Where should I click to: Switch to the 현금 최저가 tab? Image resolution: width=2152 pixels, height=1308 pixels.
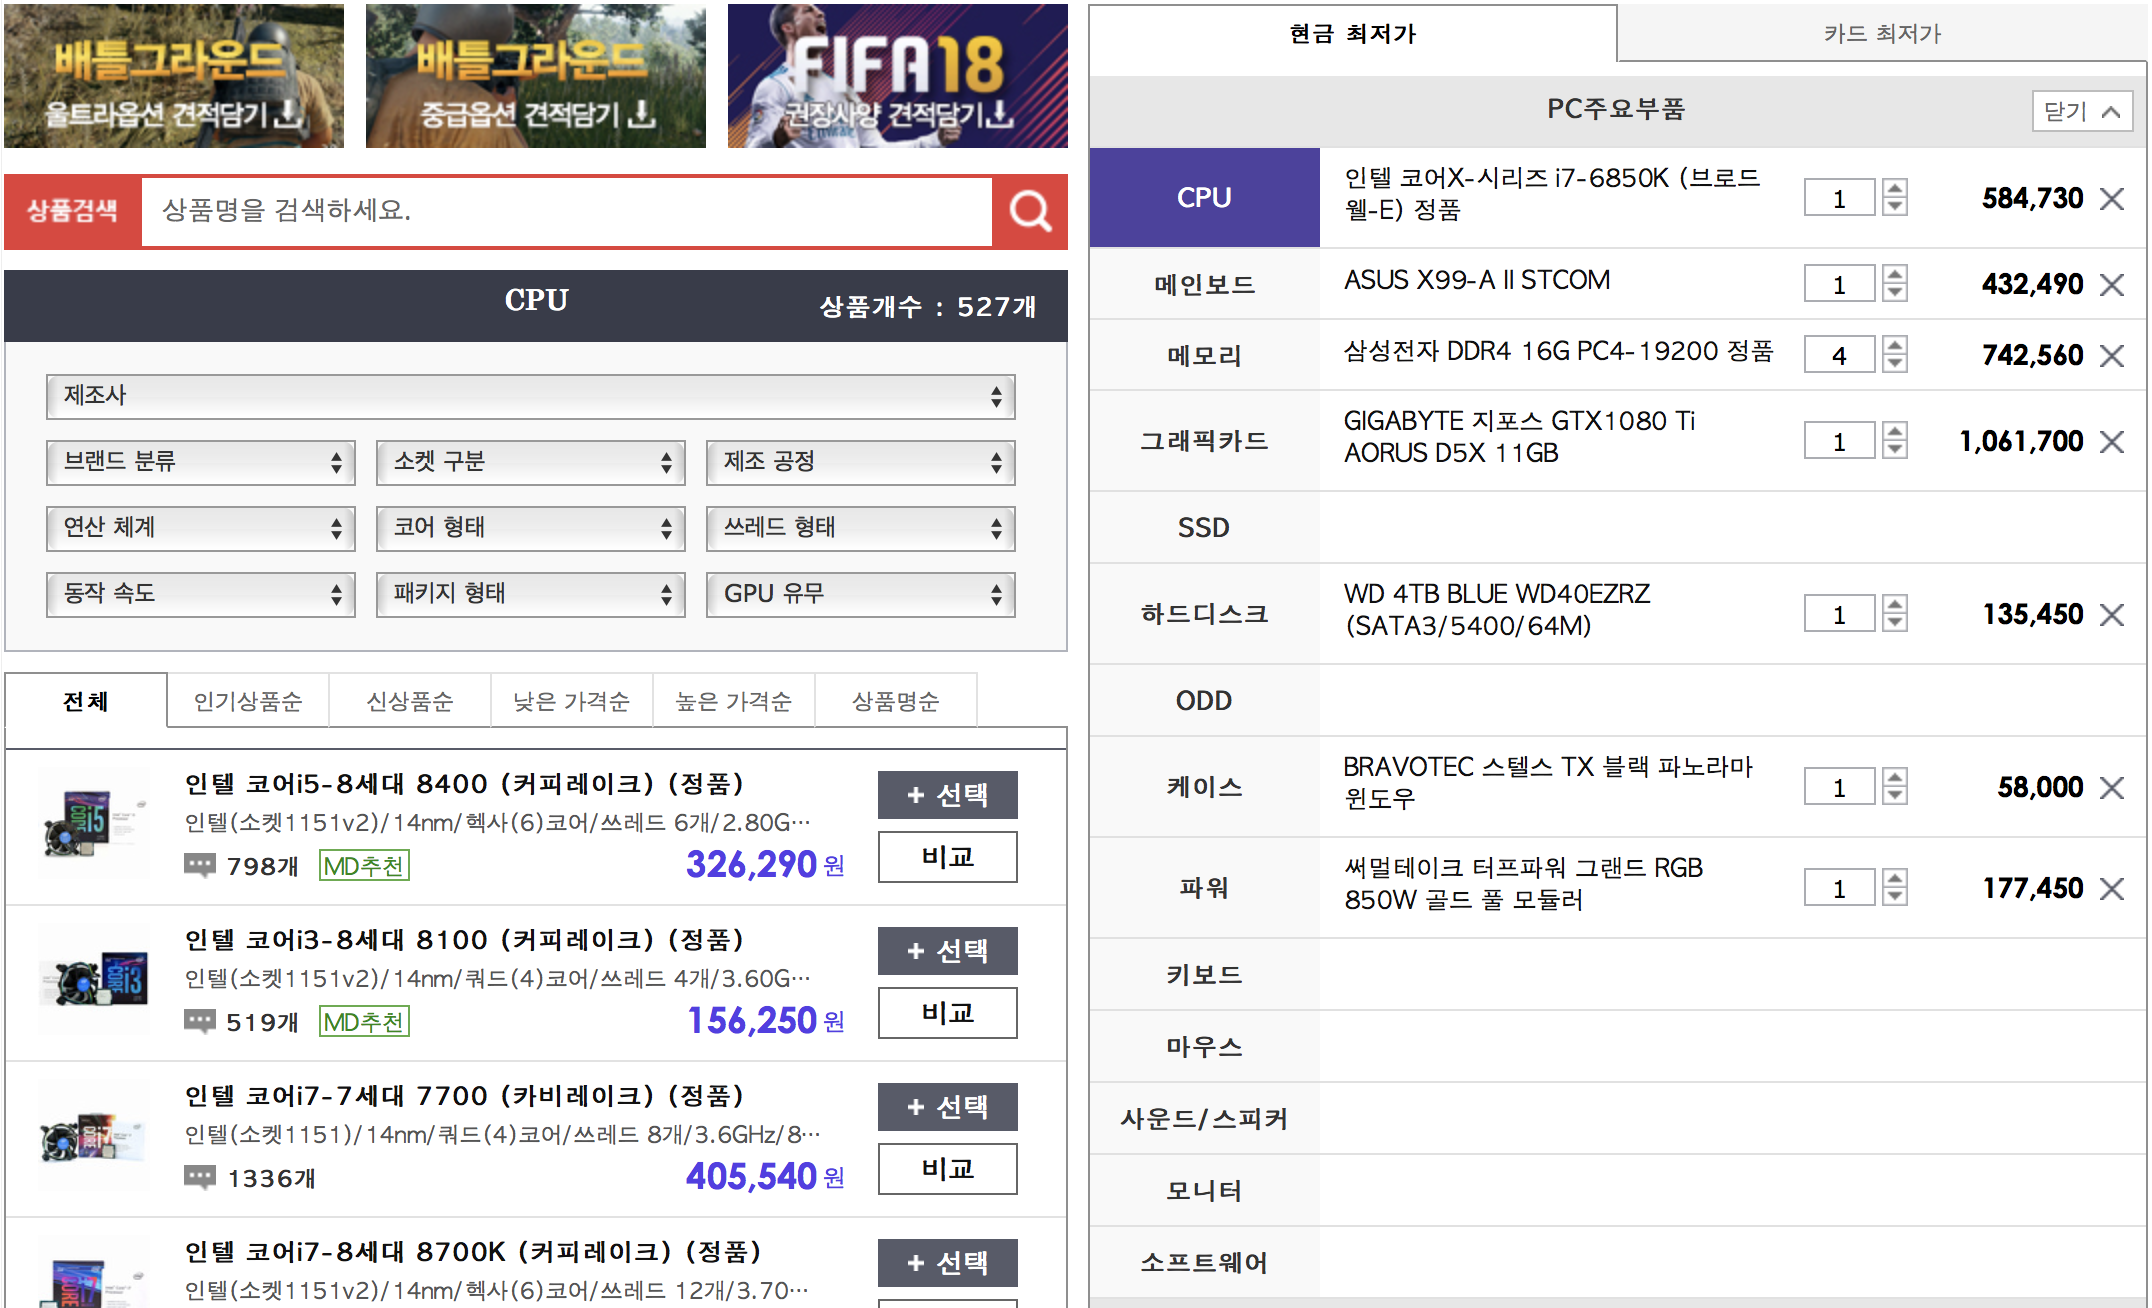click(1353, 34)
